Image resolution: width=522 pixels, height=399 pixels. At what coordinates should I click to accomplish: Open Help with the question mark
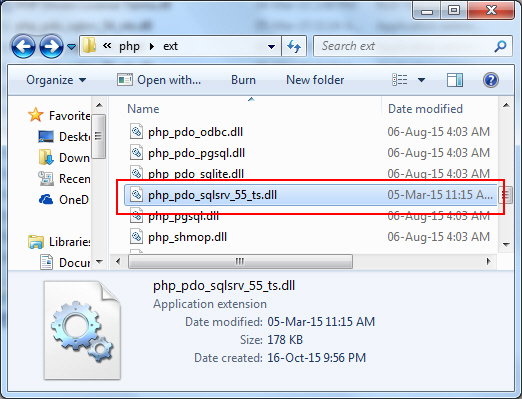pyautogui.click(x=491, y=80)
